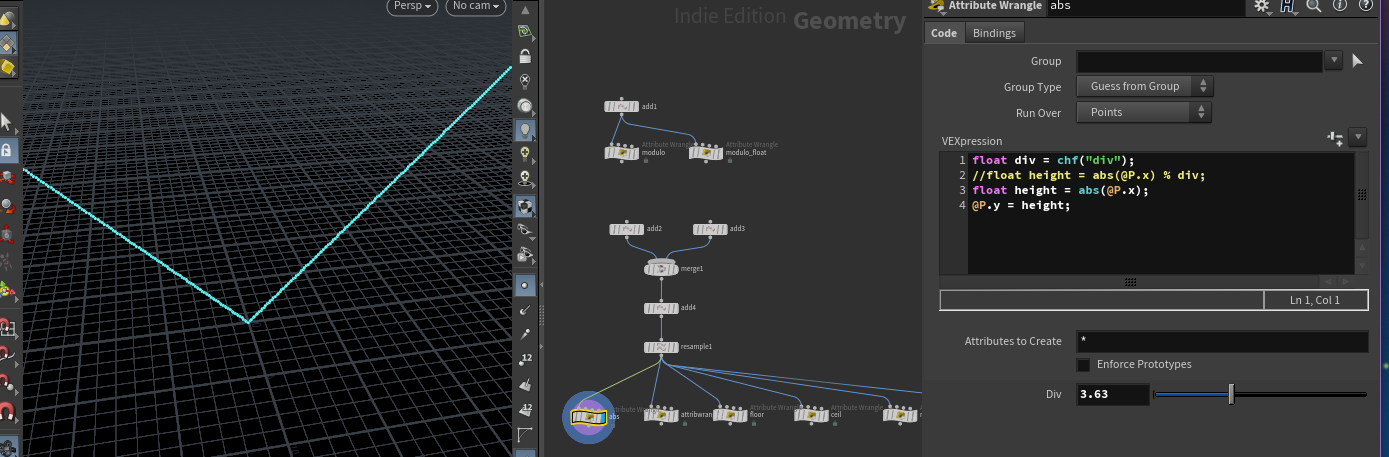1389x457 pixels.
Task: Open the Houdini H presets icon
Action: 1289,6
